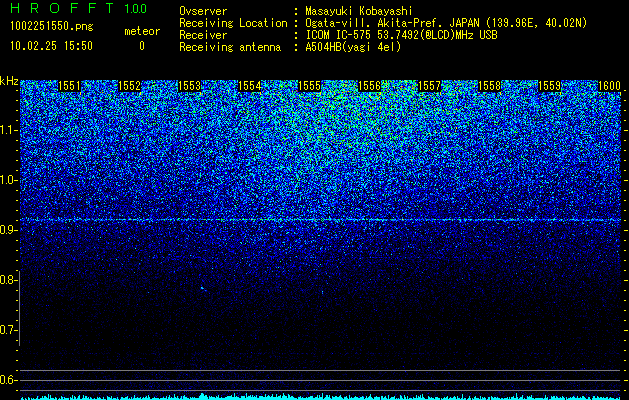The image size is (629, 400).
Task: Select the file name 1002251550.png
Action: (x=52, y=27)
